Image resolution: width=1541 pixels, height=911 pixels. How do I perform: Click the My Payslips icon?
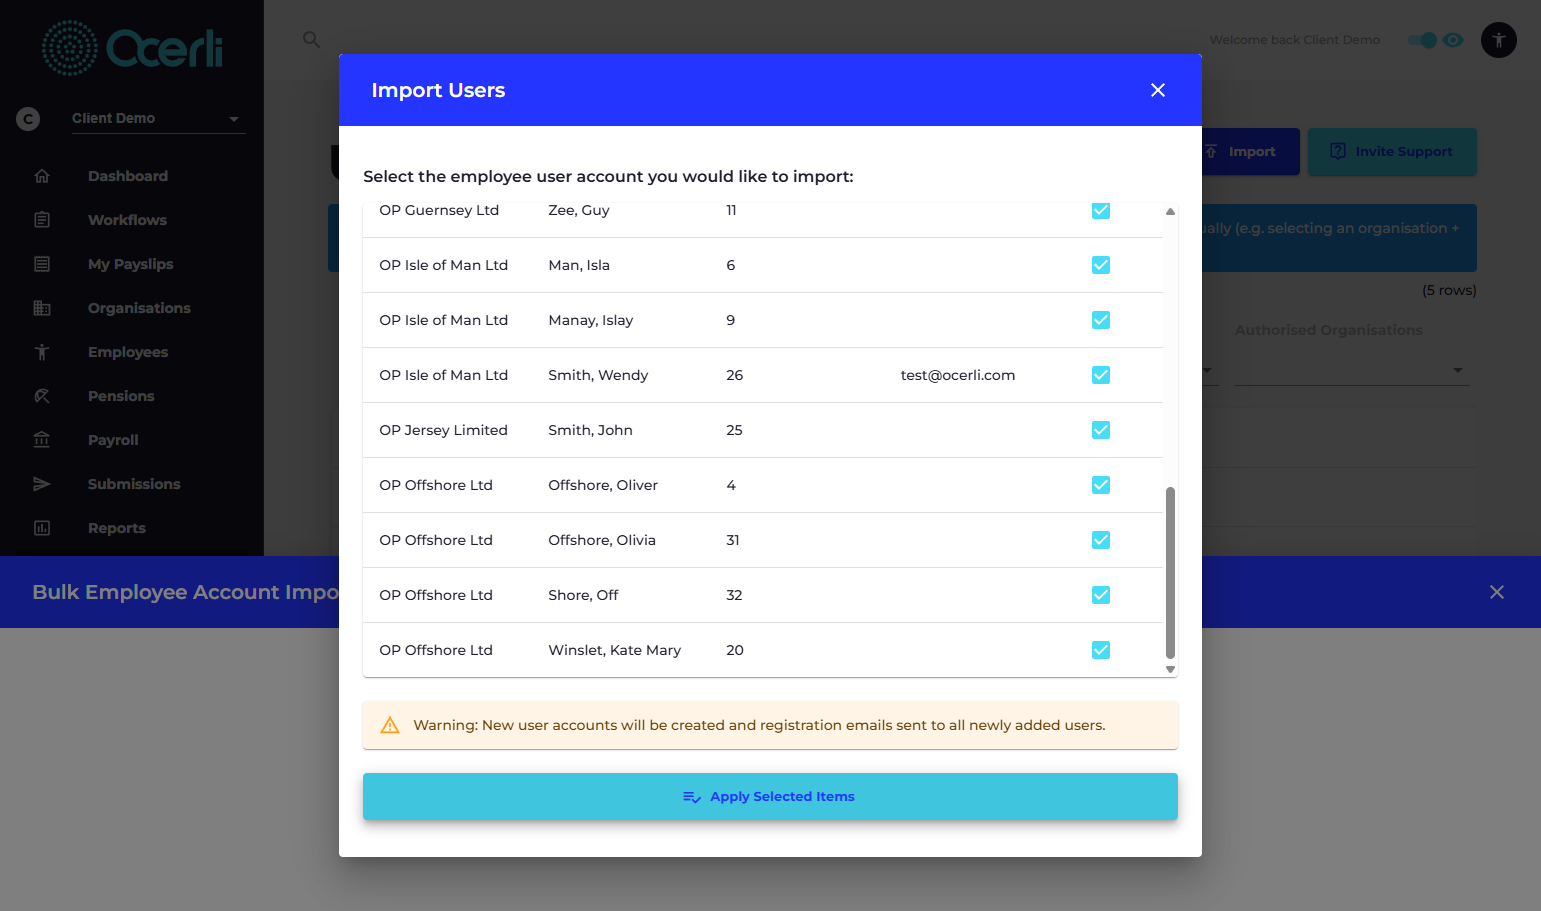pyautogui.click(x=42, y=264)
